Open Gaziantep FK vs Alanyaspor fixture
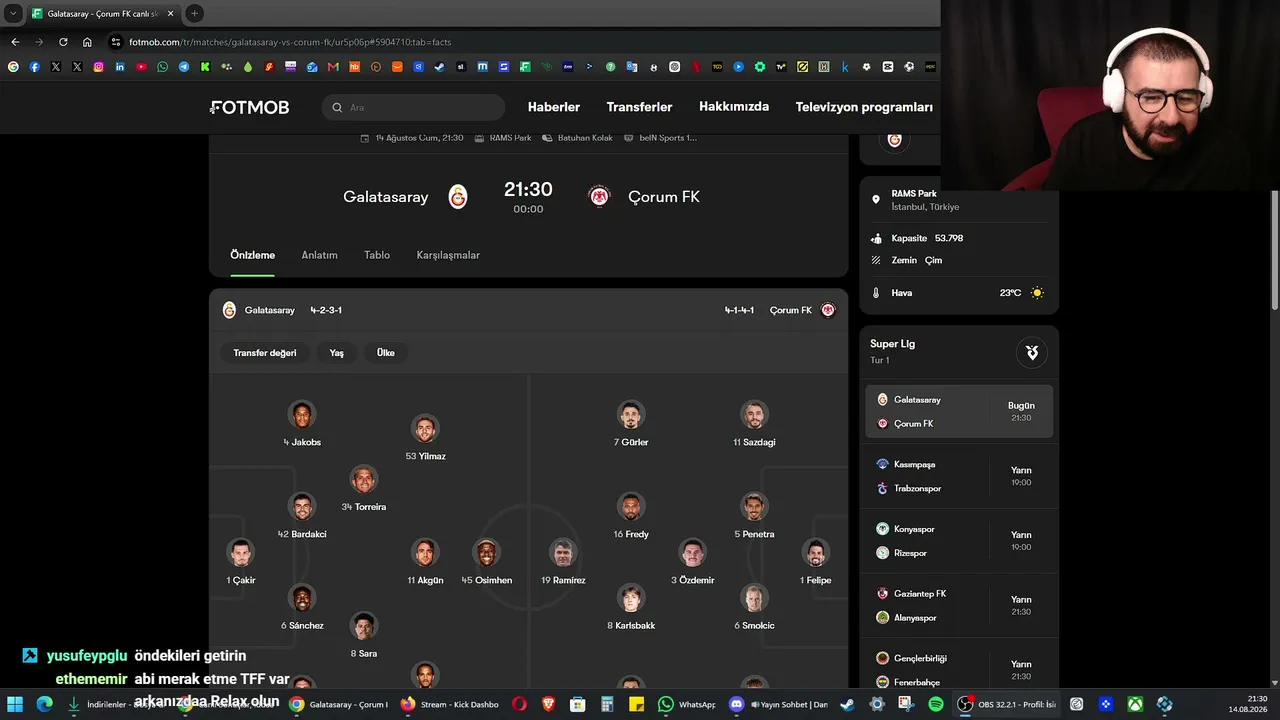The height and width of the screenshot is (720, 1280). pyautogui.click(x=959, y=606)
